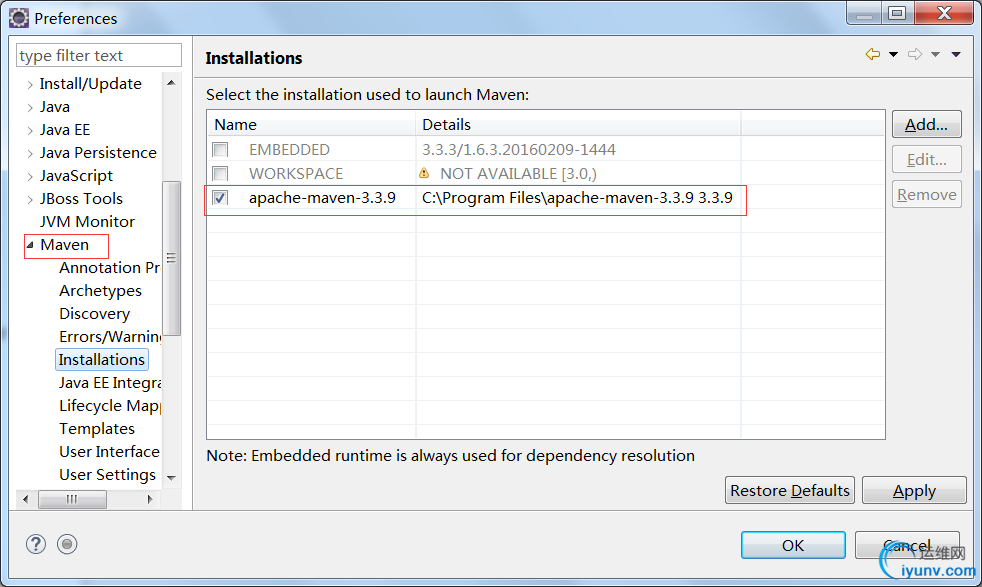This screenshot has width=982, height=587.
Task: Toggle the EMBEDDED installation checkbox
Action: pos(220,150)
